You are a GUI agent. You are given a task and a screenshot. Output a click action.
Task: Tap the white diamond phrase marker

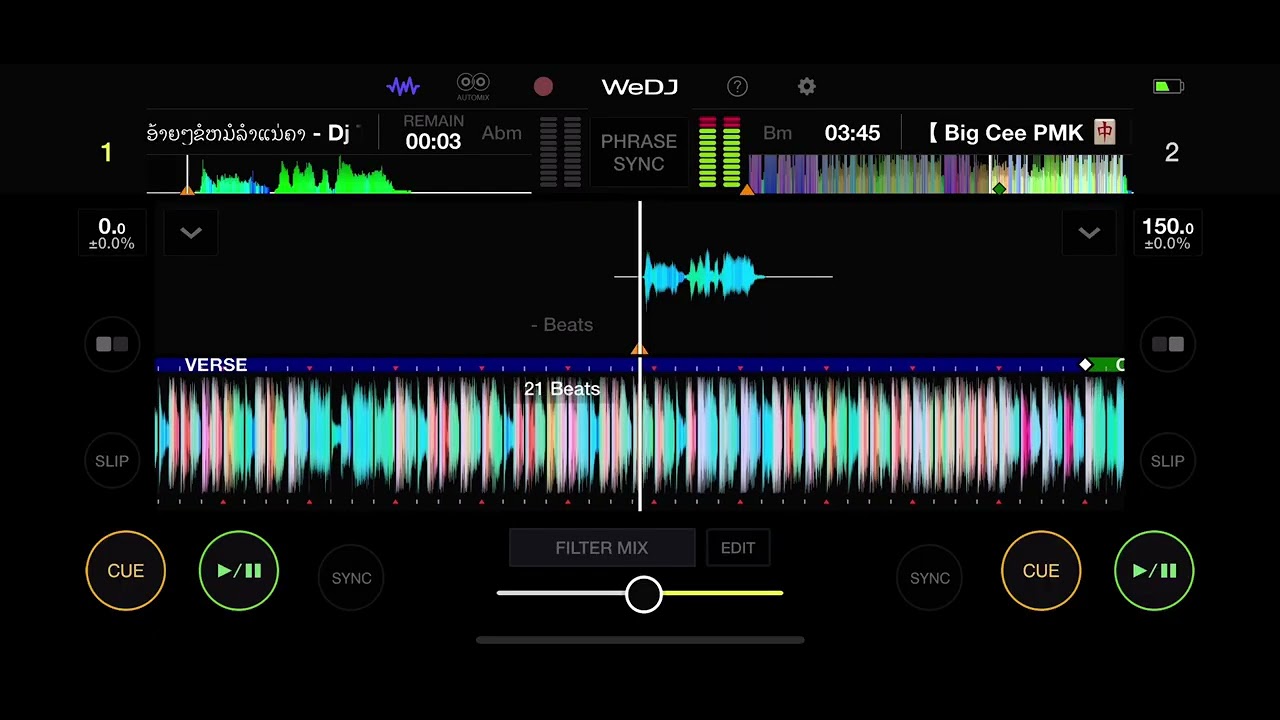pos(1086,365)
